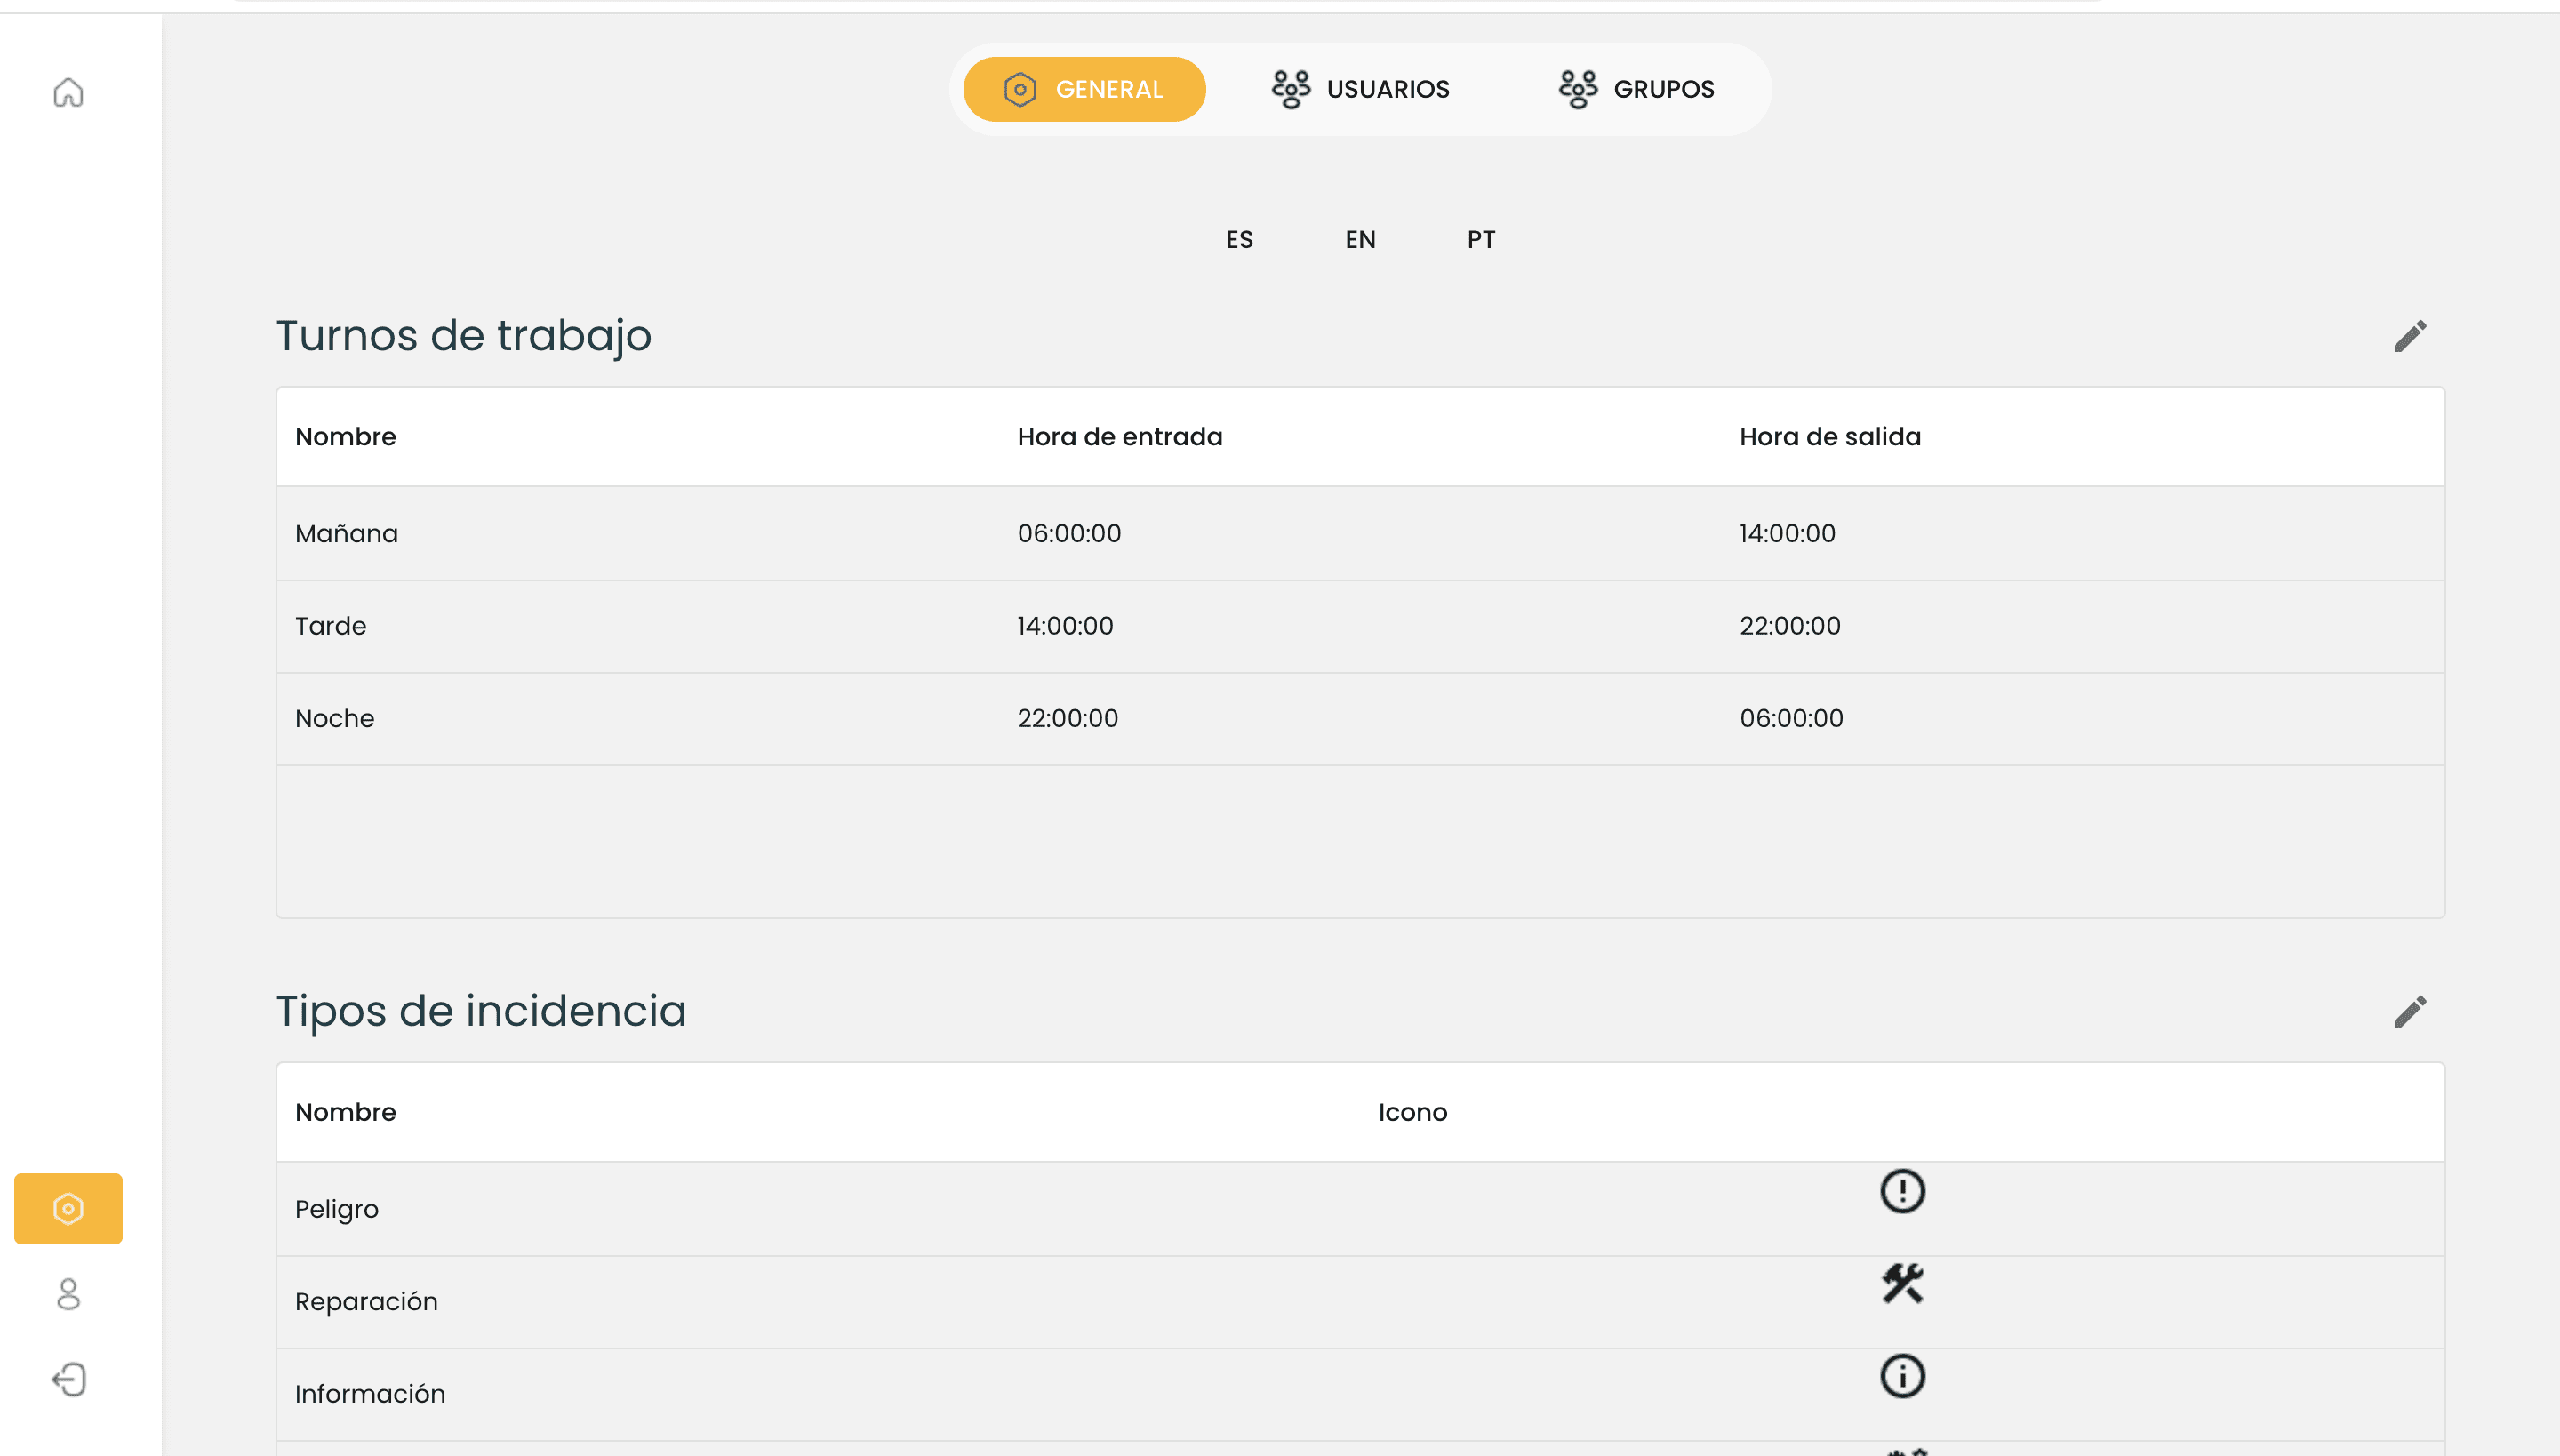This screenshot has height=1456, width=2560.
Task: Edit Turnos de trabajo with the pencil icon
Action: [2409, 336]
